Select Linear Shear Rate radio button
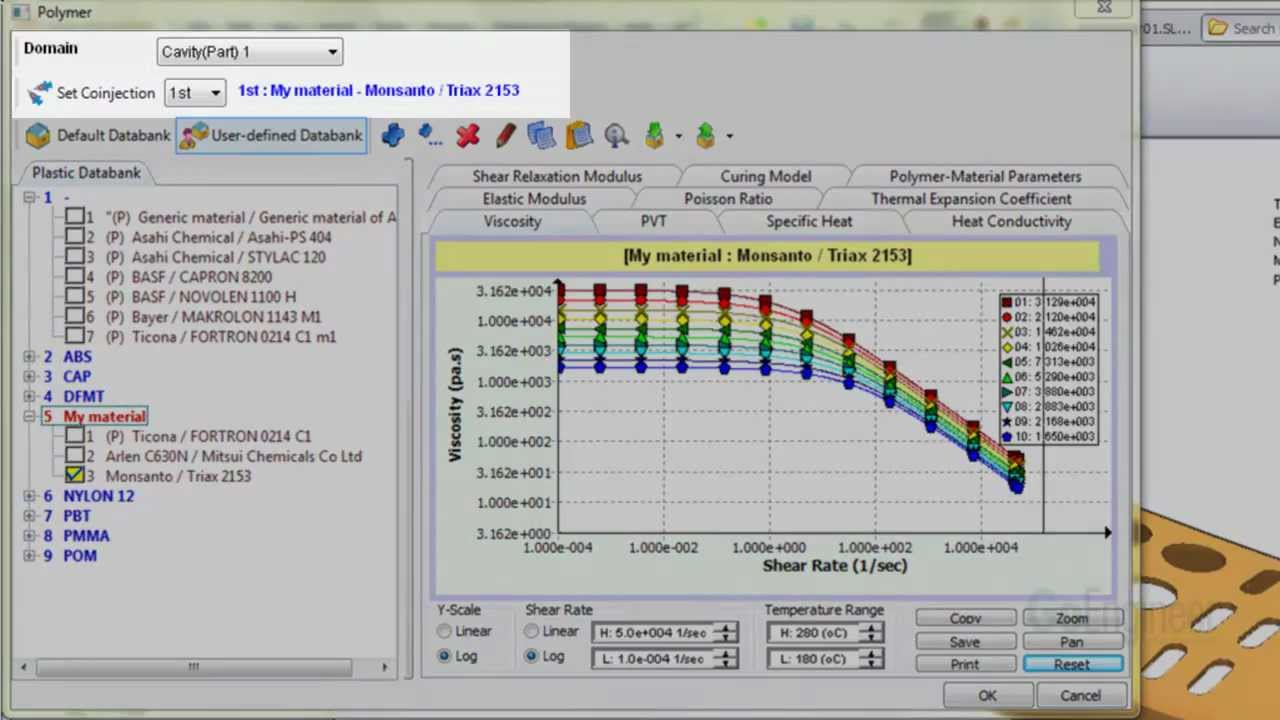Viewport: 1280px width, 720px height. click(532, 631)
